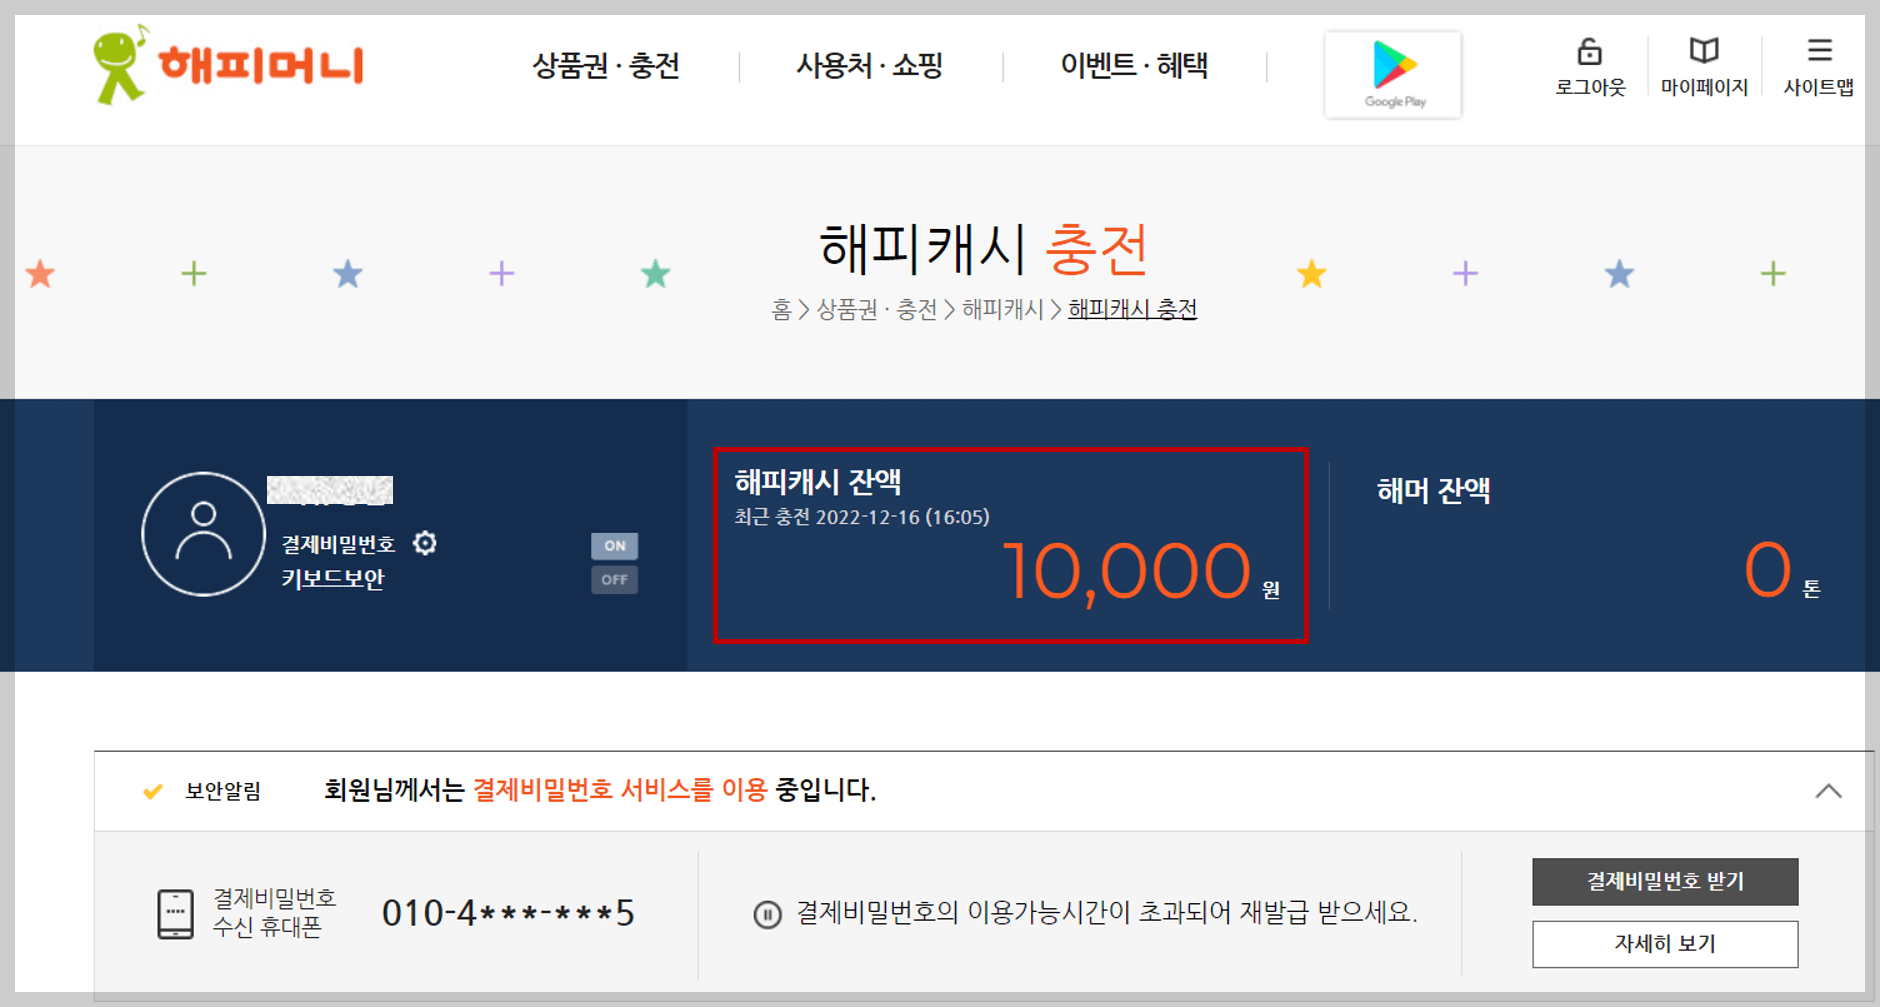Click the 로그아웃 lock icon
The width and height of the screenshot is (1880, 1007).
[1590, 52]
